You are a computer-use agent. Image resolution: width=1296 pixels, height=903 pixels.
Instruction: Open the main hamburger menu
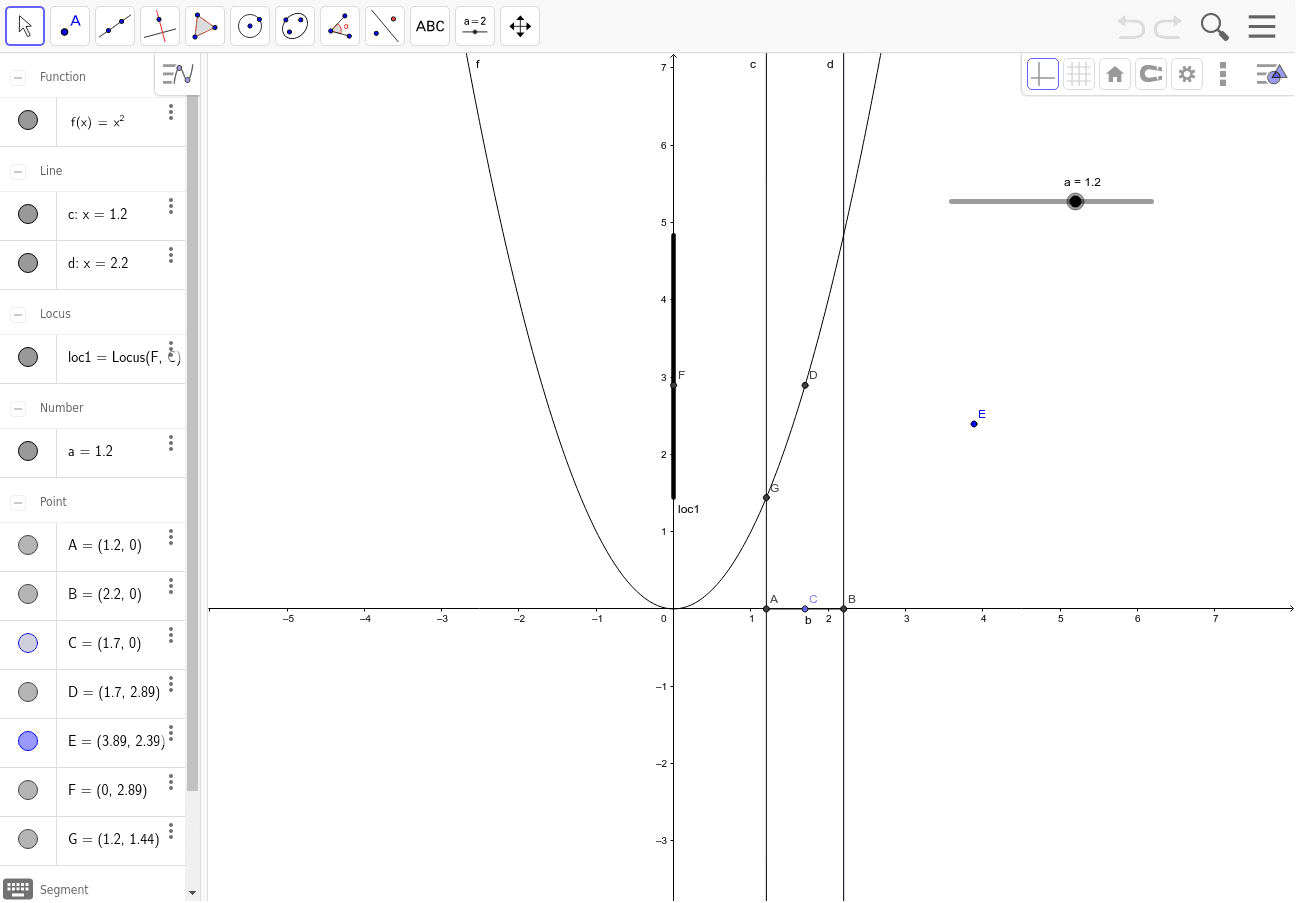click(1262, 26)
